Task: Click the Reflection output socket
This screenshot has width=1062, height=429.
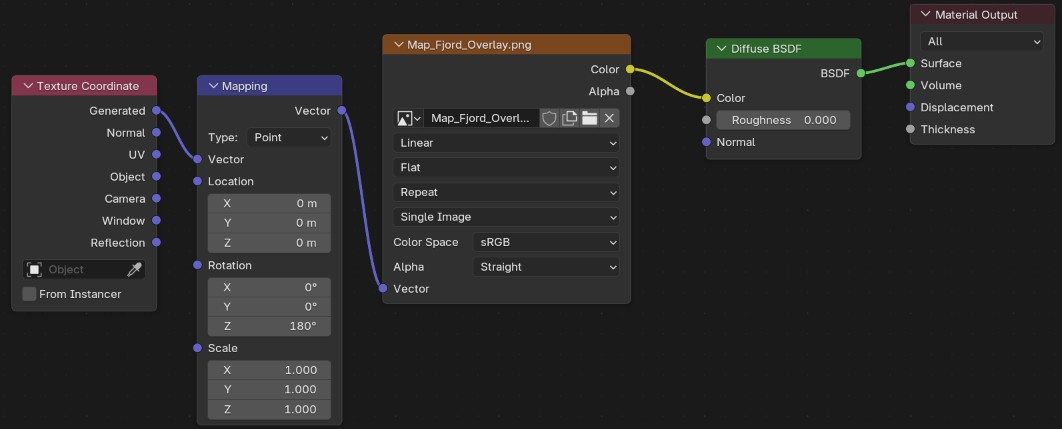Action: pos(156,243)
